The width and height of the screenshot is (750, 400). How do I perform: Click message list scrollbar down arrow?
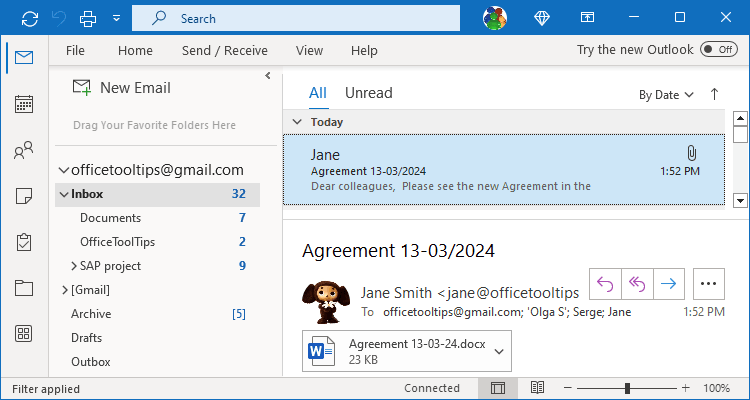coord(740,200)
